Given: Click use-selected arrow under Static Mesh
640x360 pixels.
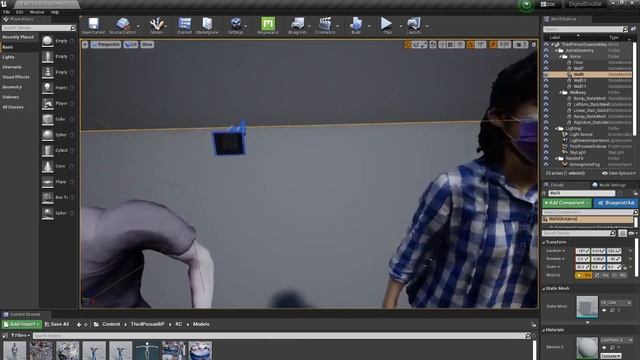Looking at the screenshot, I should [x=604, y=310].
